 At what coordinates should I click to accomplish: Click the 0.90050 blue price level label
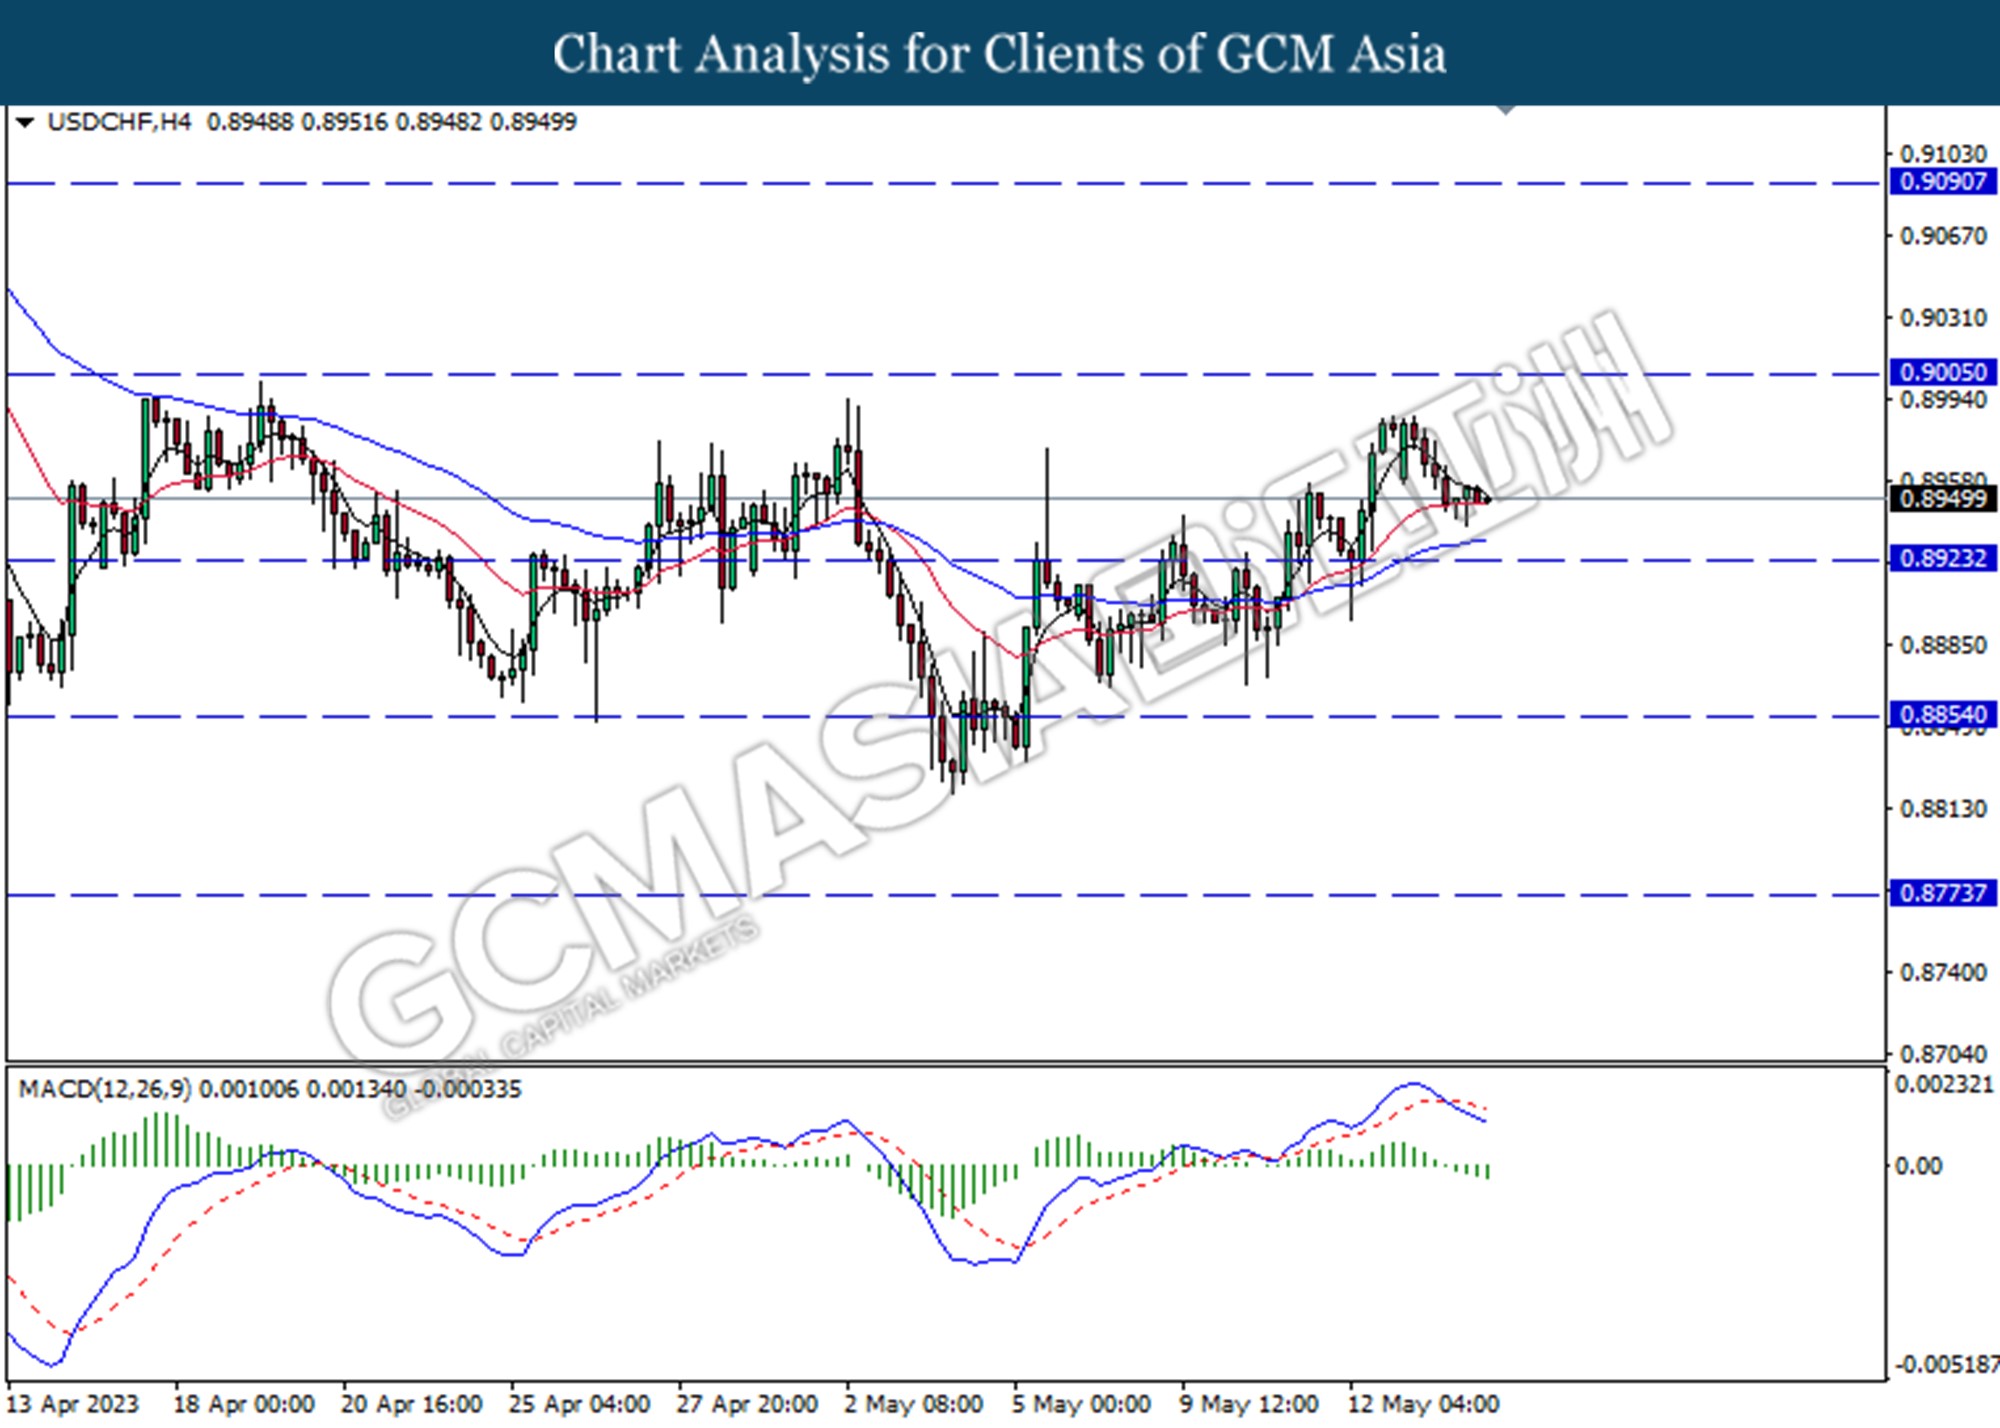coord(1943,372)
